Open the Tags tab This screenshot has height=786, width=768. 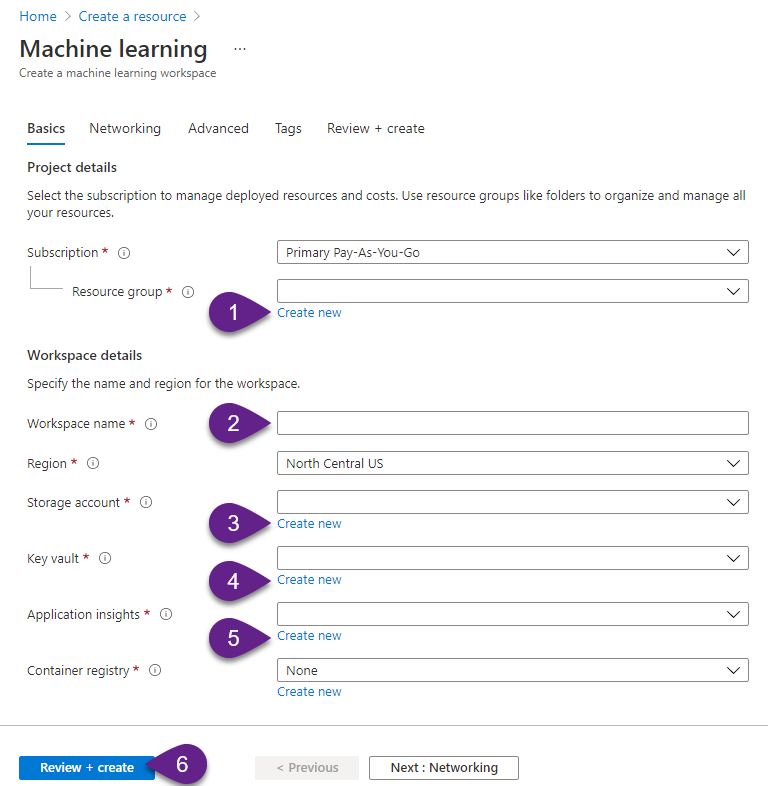point(288,129)
